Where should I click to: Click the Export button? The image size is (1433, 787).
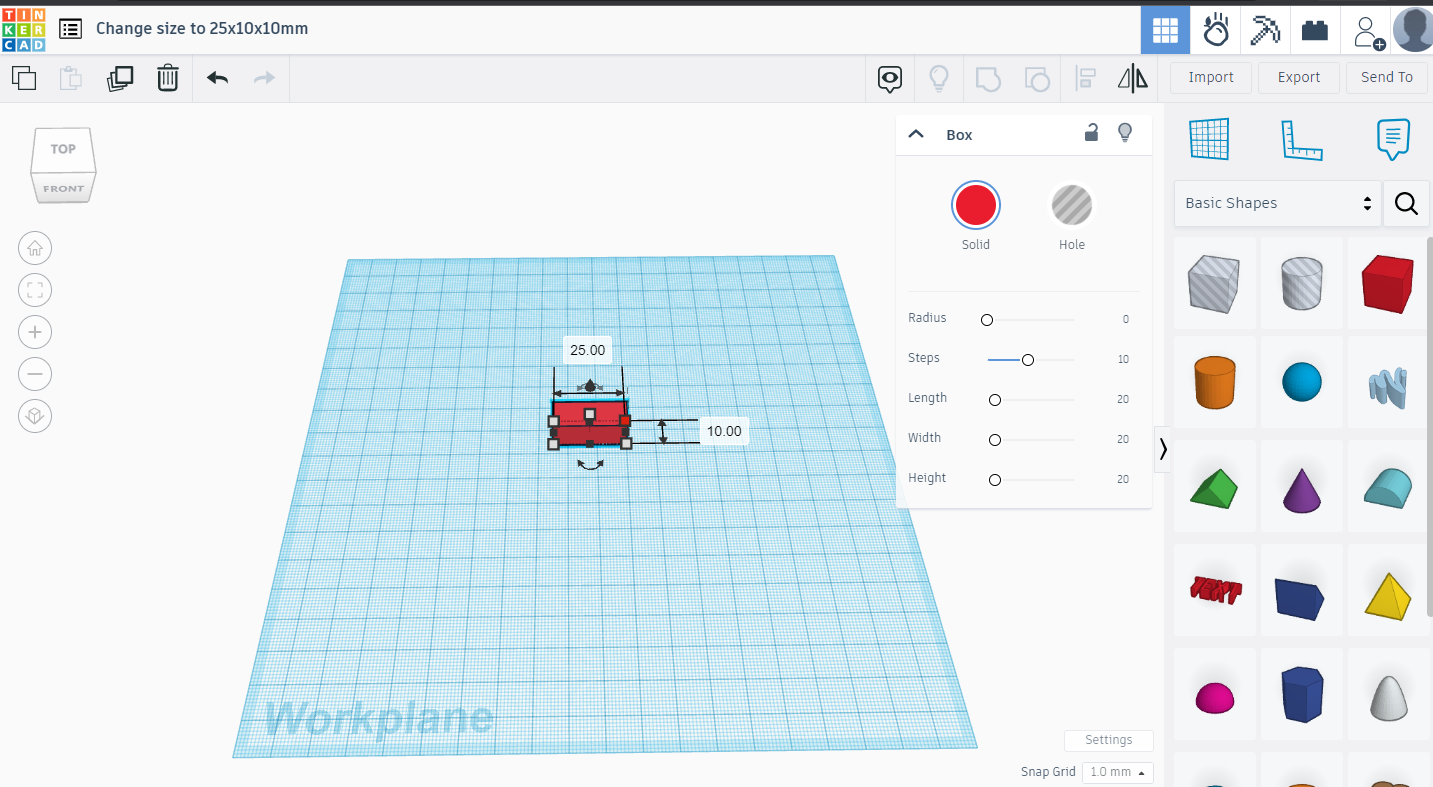1299,77
